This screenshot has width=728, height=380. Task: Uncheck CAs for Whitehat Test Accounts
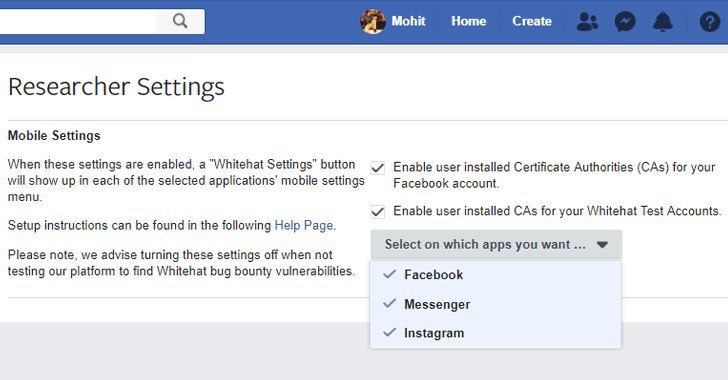click(x=378, y=212)
